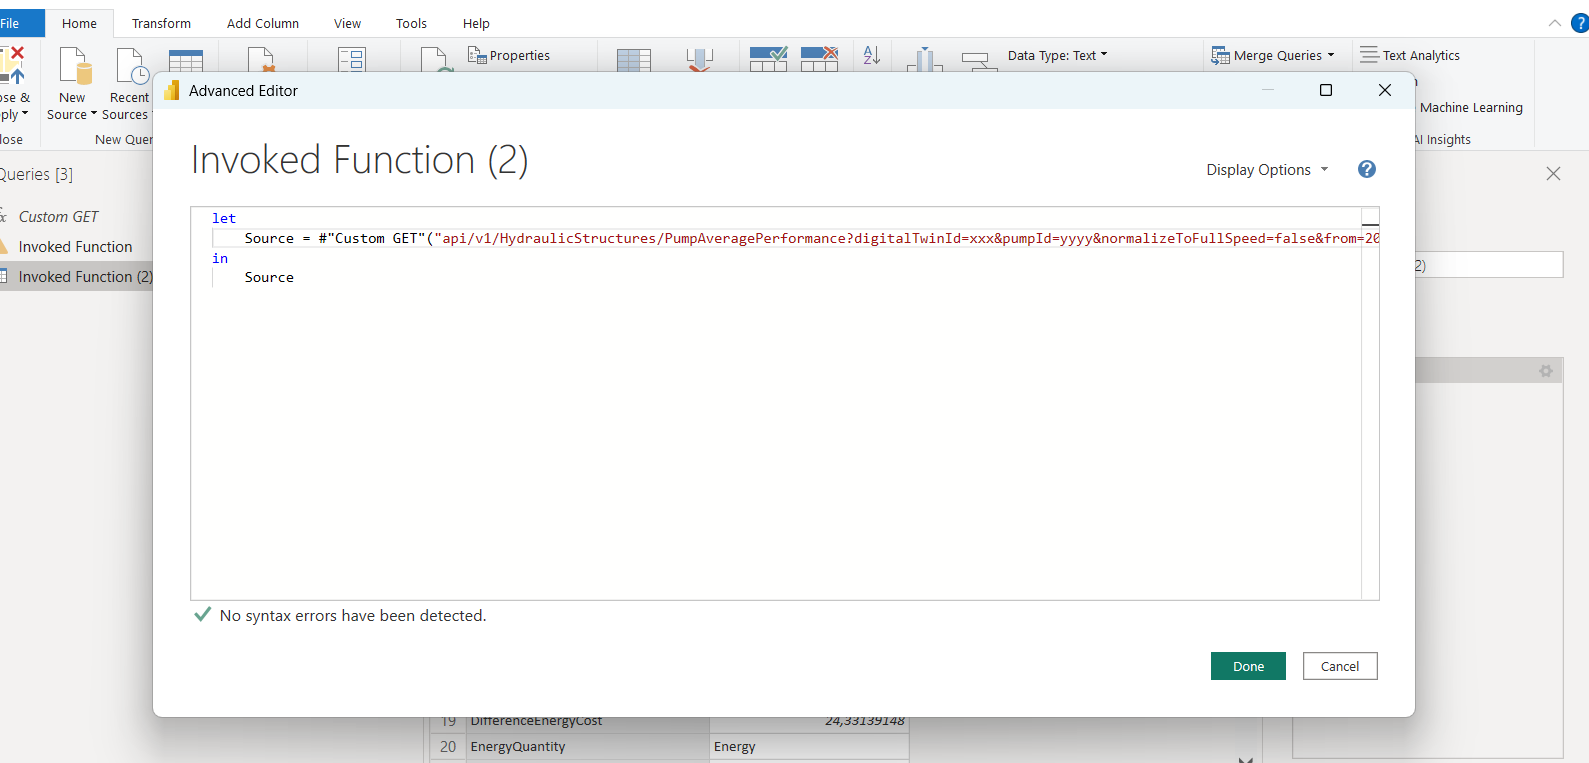Maximize the Advanced Editor window

(x=1326, y=90)
